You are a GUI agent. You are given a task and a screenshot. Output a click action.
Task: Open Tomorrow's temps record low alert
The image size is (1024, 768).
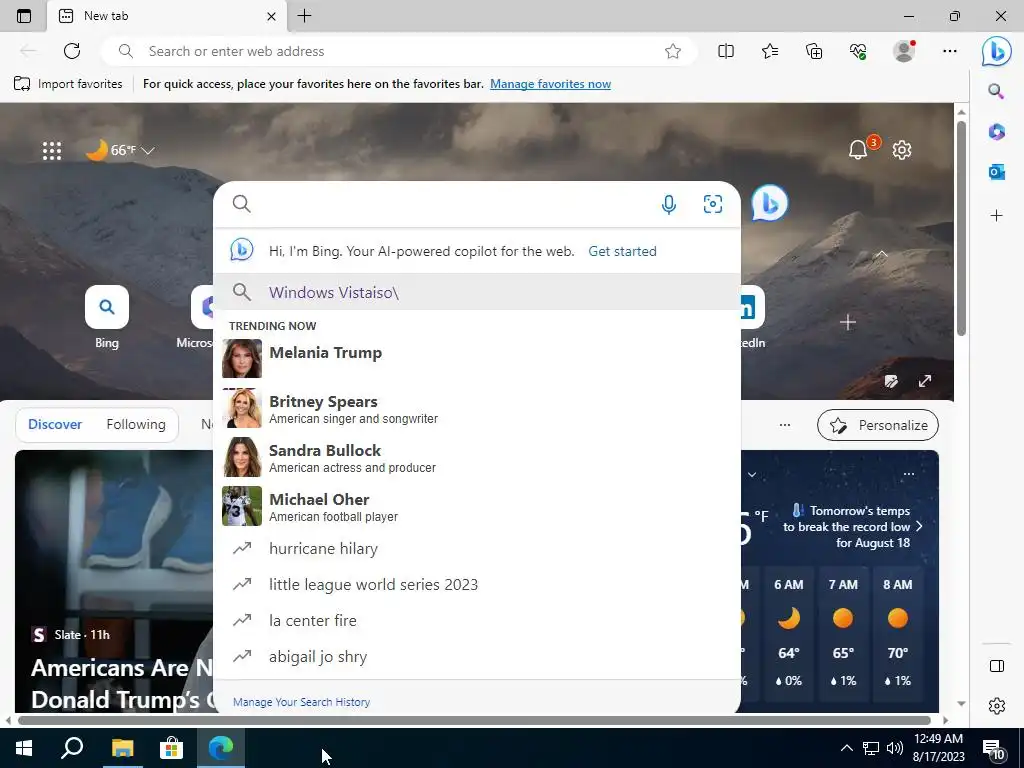853,526
